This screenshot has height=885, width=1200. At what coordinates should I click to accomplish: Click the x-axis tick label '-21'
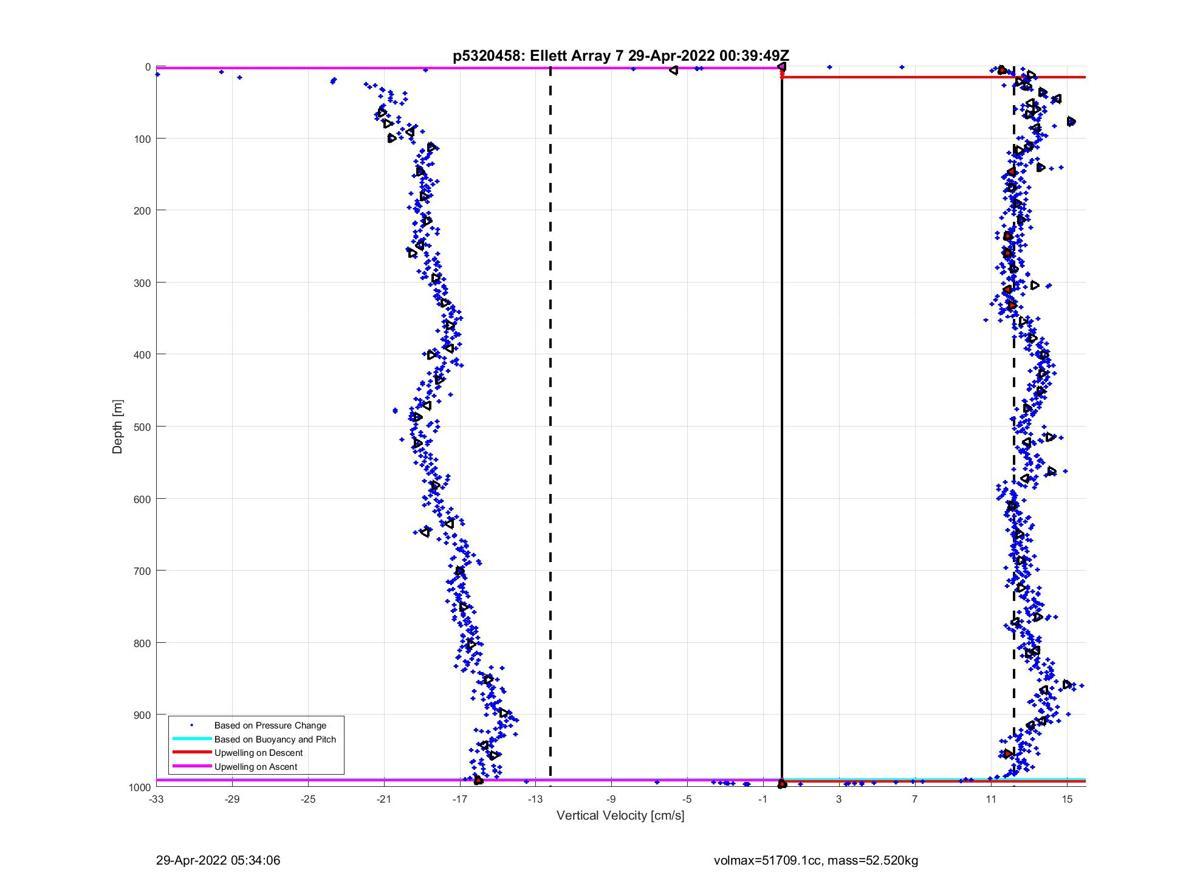point(384,799)
